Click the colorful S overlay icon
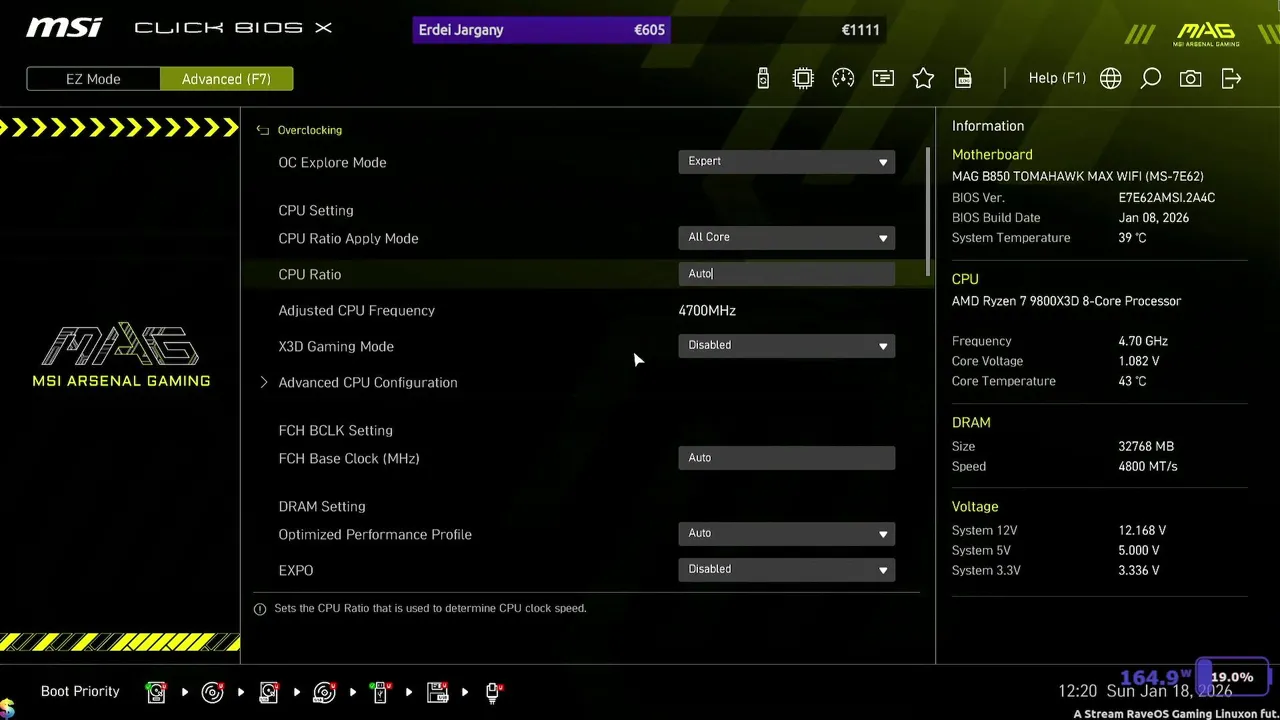This screenshot has width=1280, height=720. (x=8, y=708)
